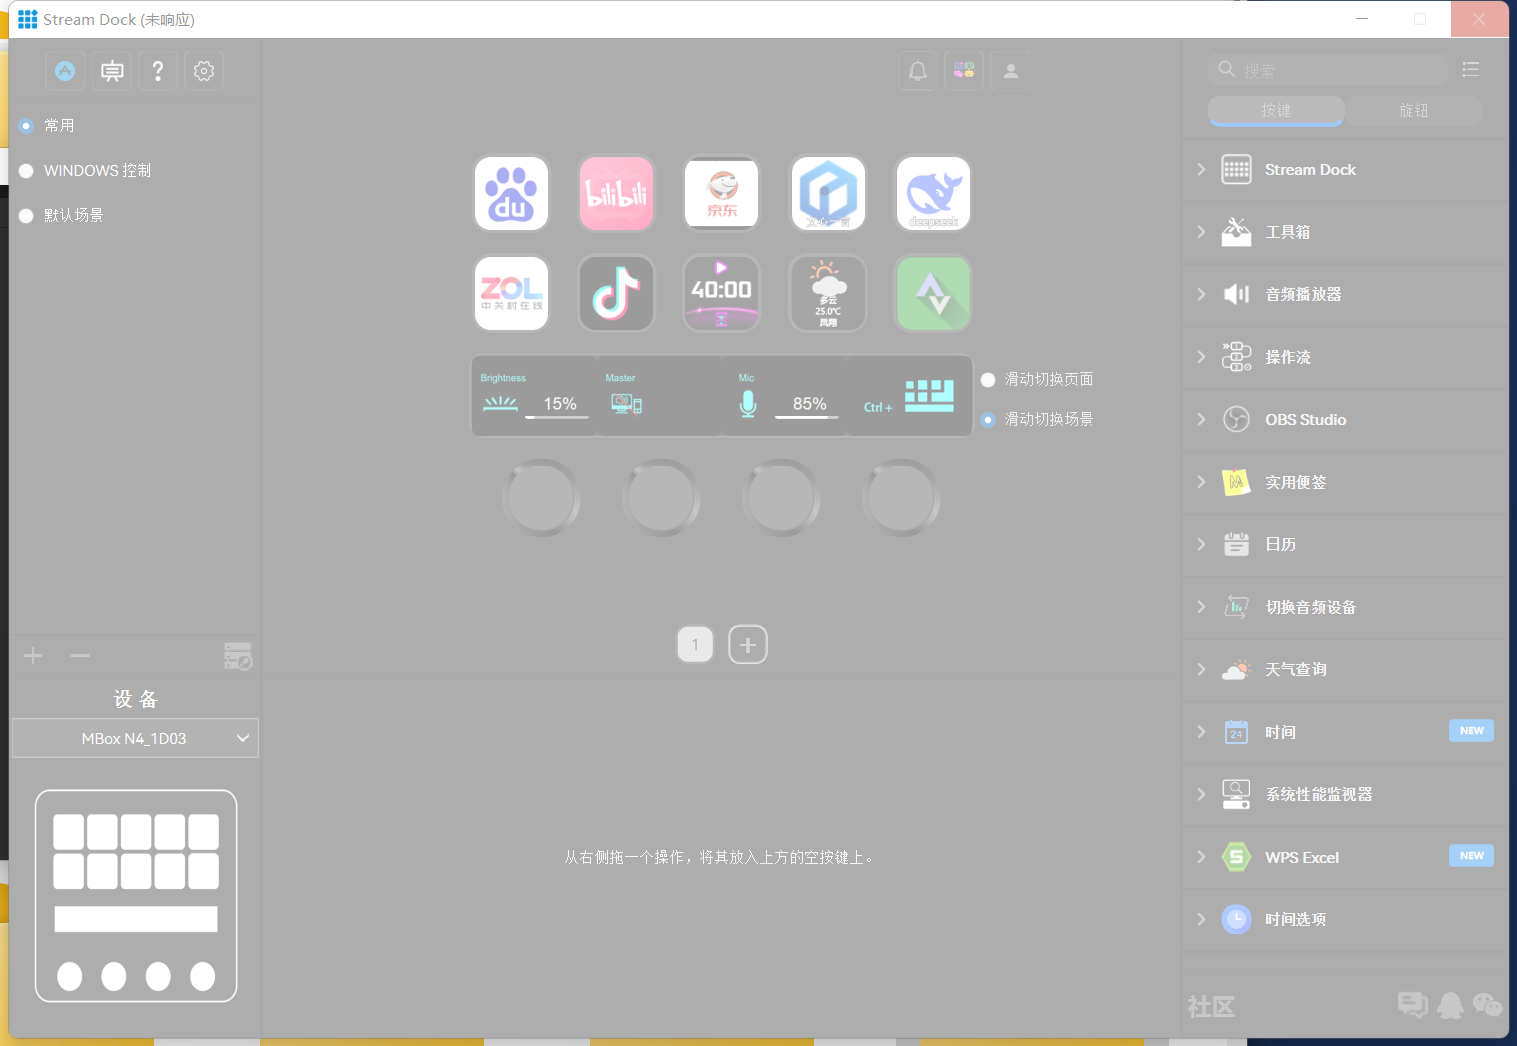Open the help question mark icon
Viewport: 1517px width, 1046px height.
coord(158,71)
